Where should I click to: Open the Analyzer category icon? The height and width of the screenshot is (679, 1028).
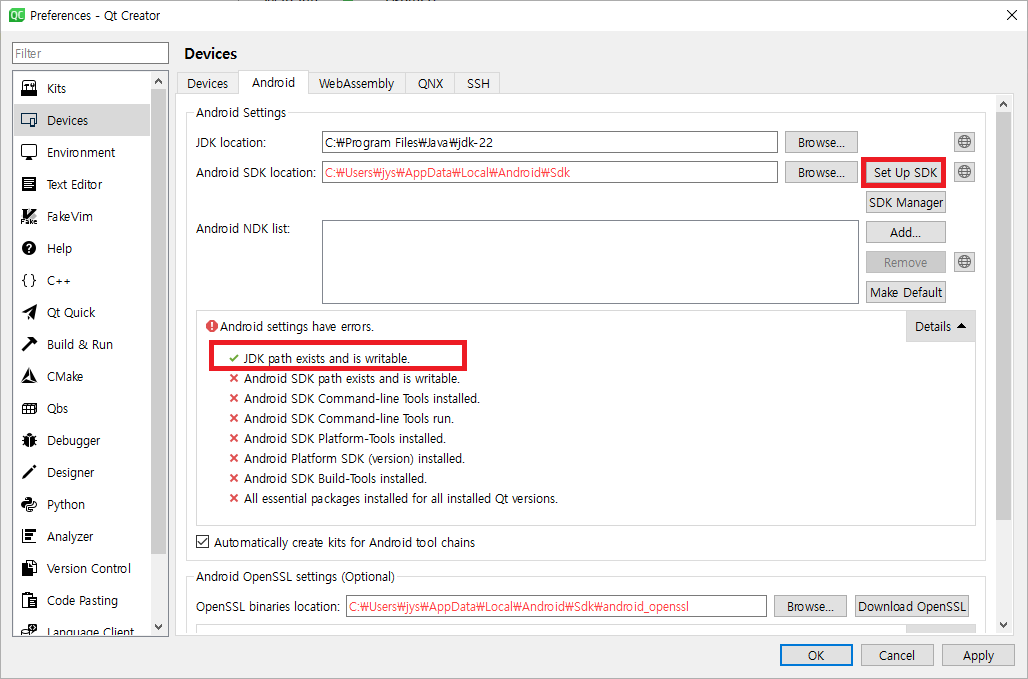(29, 536)
